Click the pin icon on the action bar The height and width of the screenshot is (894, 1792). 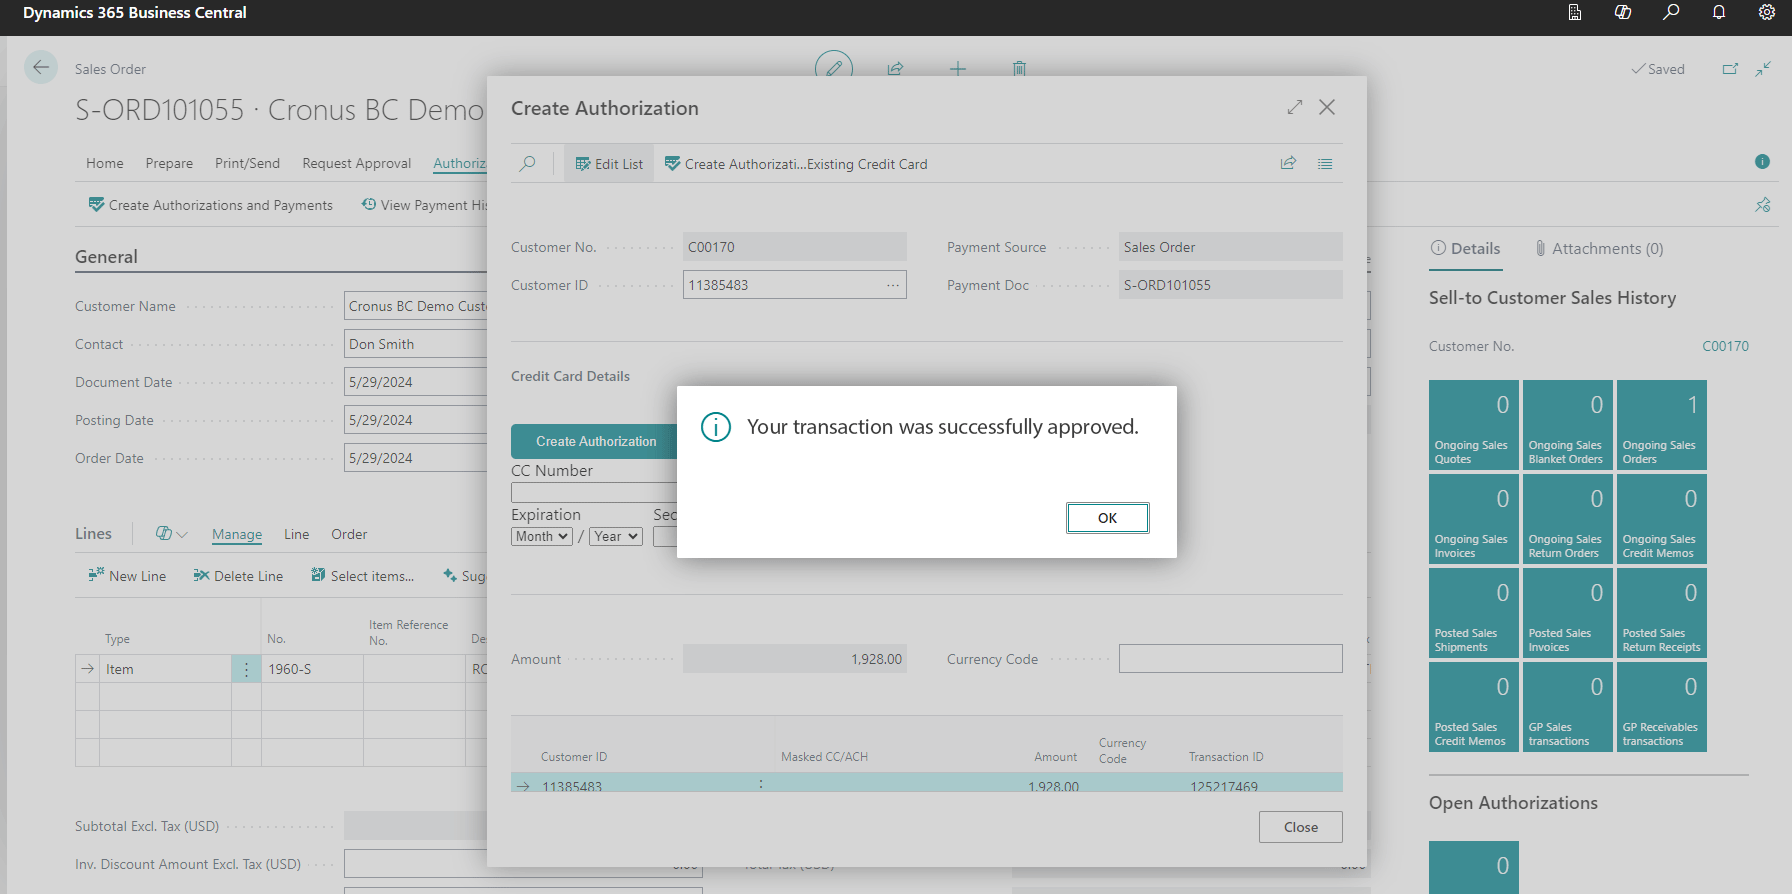(x=1763, y=205)
